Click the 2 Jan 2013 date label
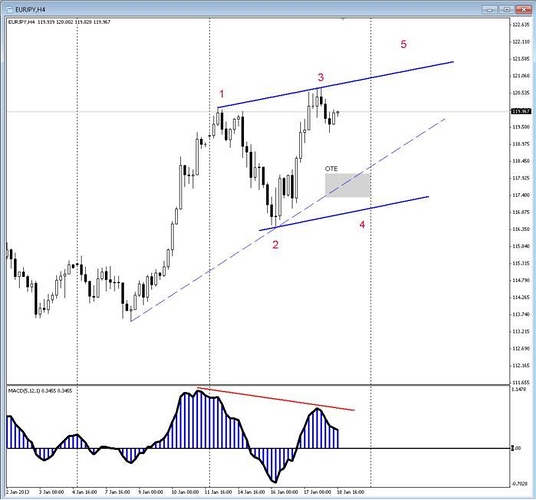Screen dimensions: 536x500 point(18,492)
